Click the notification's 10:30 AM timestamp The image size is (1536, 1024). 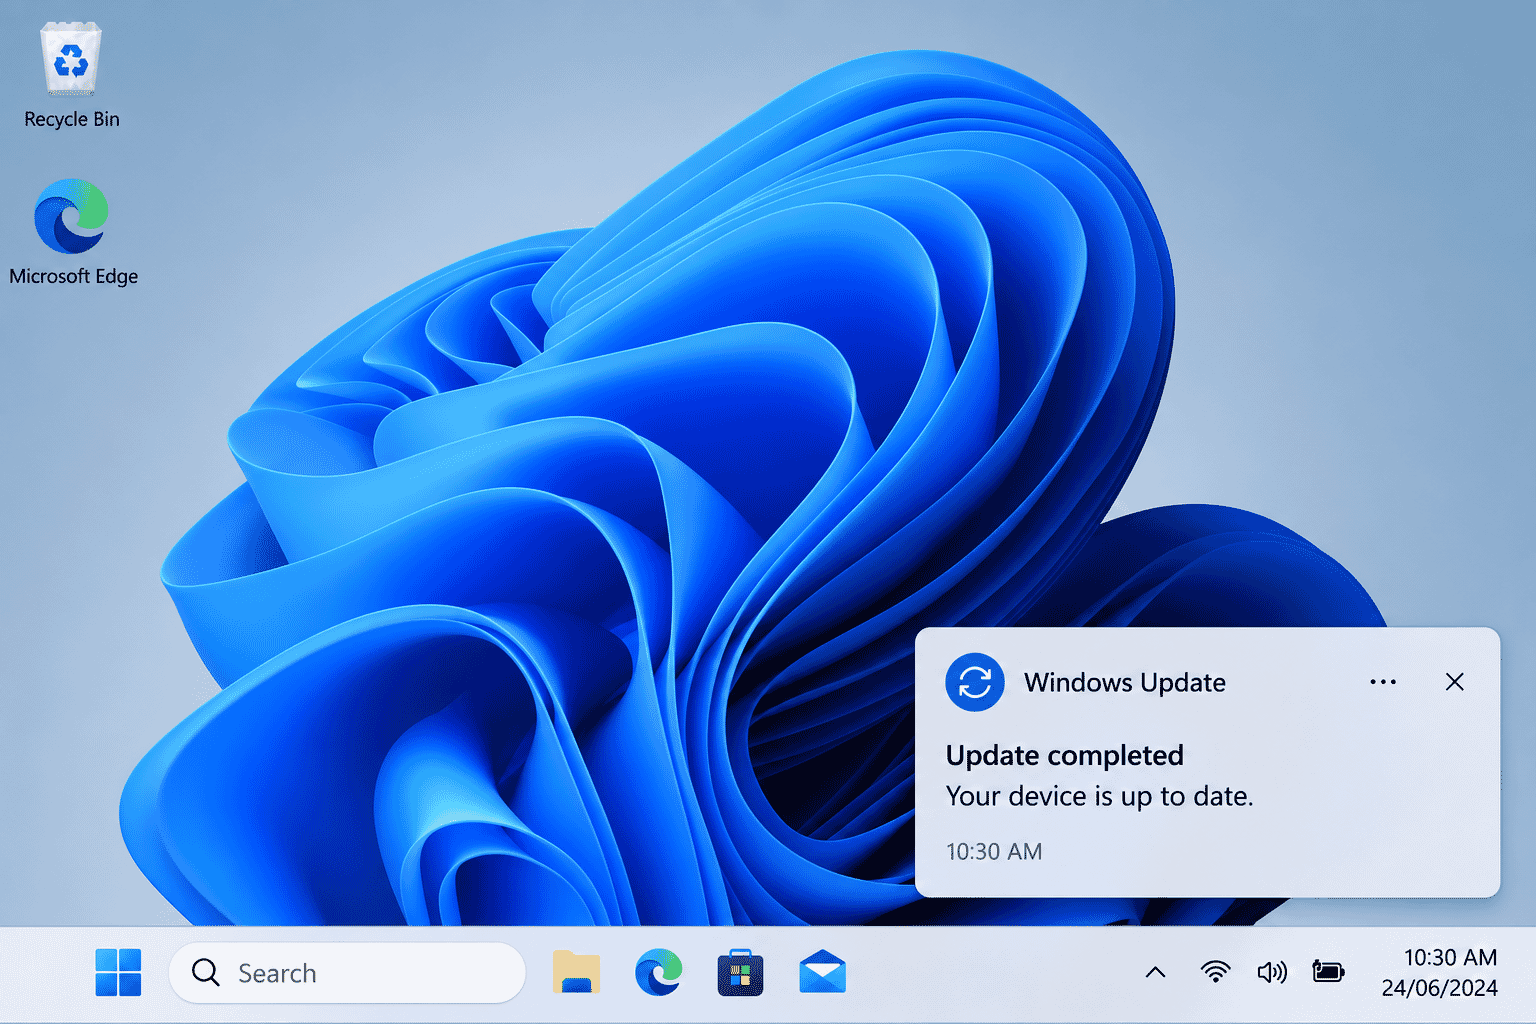pyautogui.click(x=994, y=851)
